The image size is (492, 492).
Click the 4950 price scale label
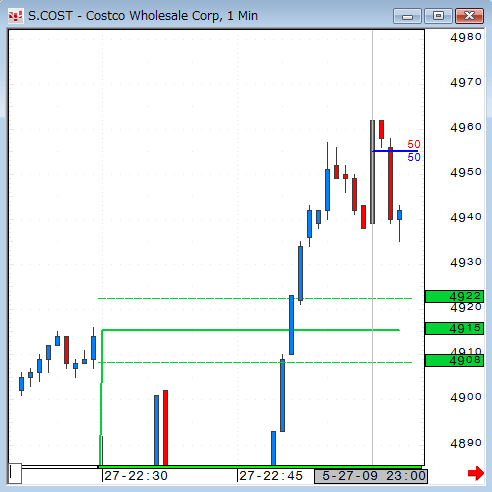click(466, 172)
